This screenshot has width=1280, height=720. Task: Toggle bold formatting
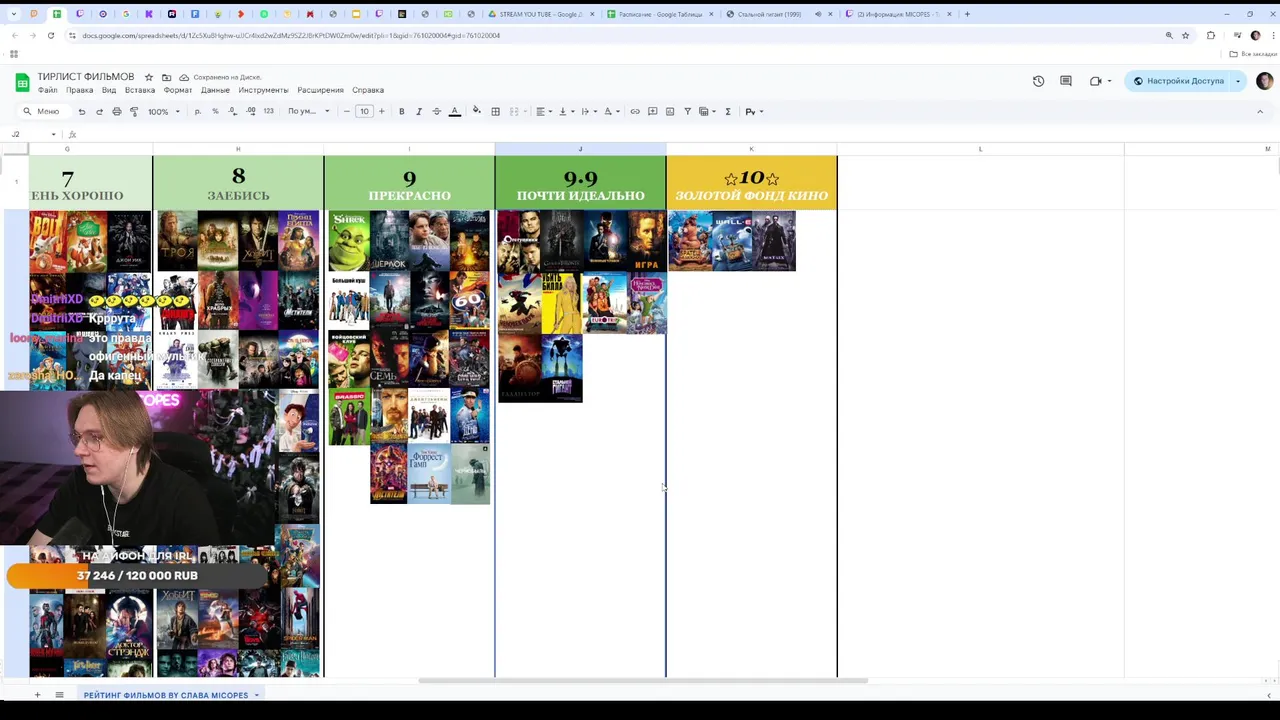point(402,111)
